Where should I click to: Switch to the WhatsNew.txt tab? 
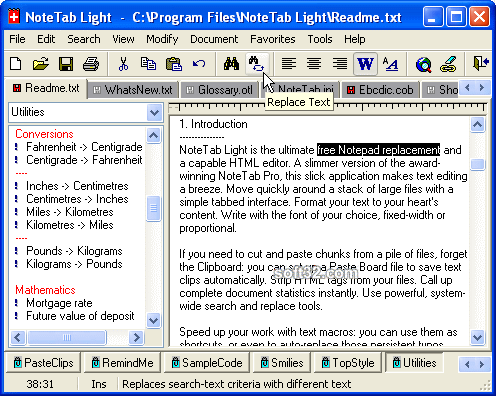tap(133, 90)
